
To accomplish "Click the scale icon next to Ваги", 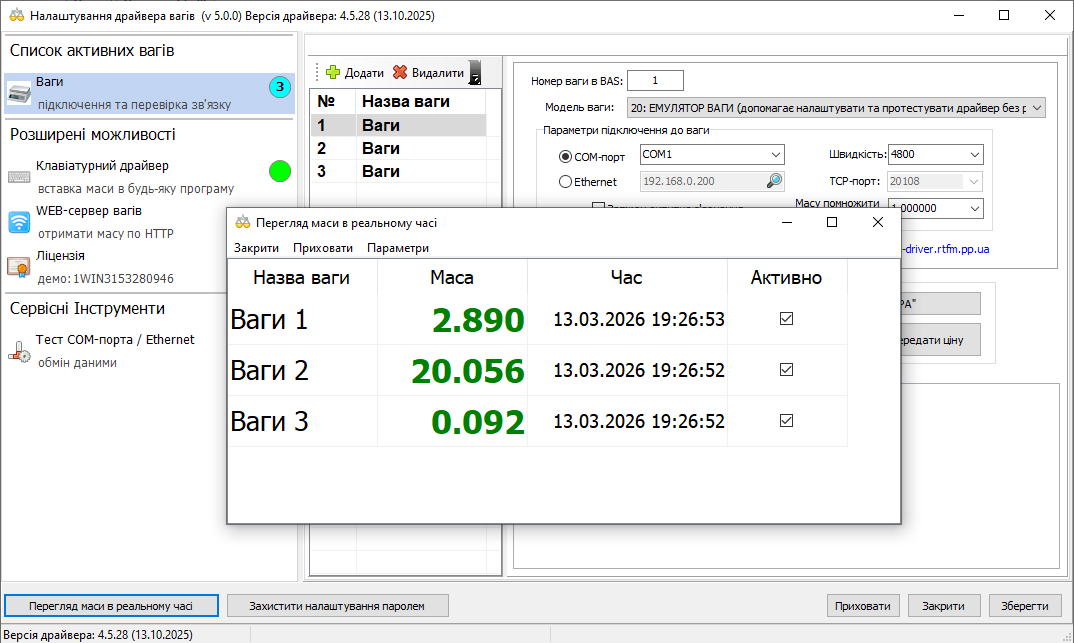I will [x=20, y=92].
